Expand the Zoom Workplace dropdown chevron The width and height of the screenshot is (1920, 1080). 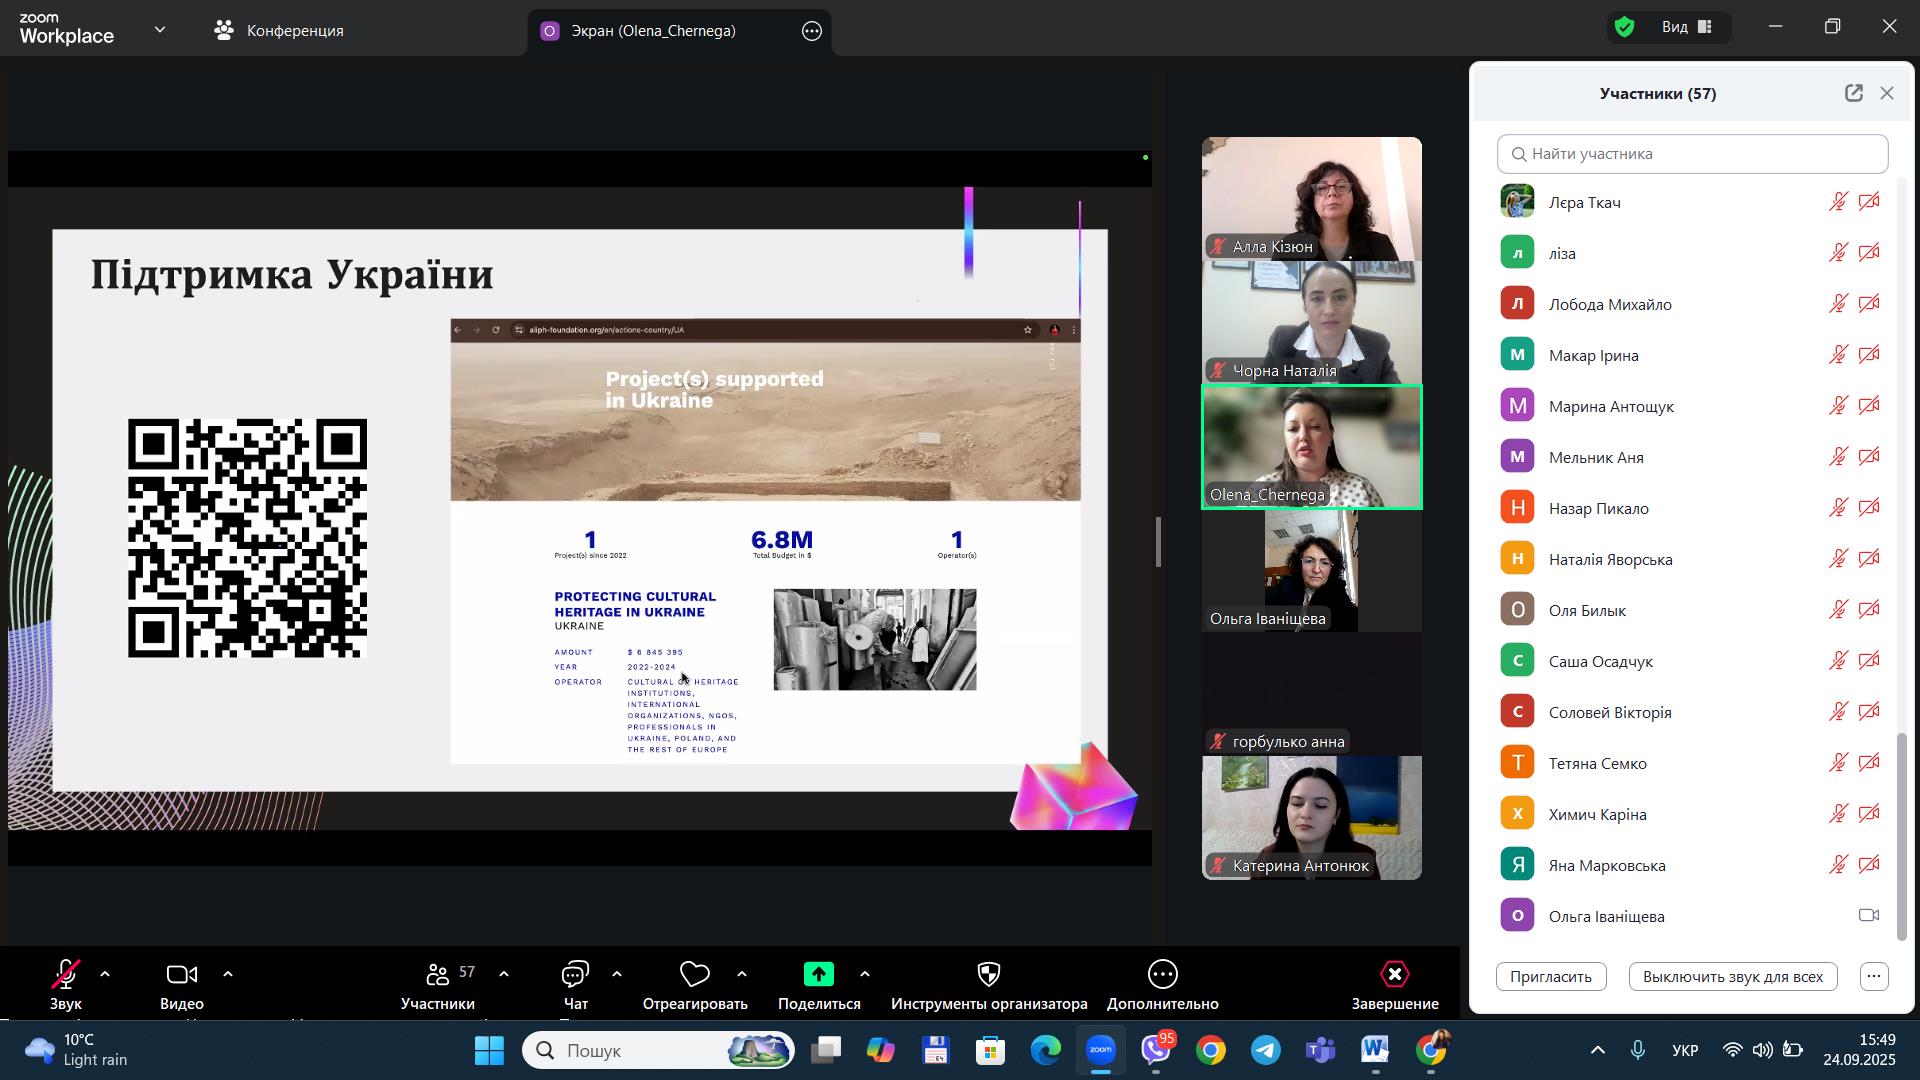(160, 30)
